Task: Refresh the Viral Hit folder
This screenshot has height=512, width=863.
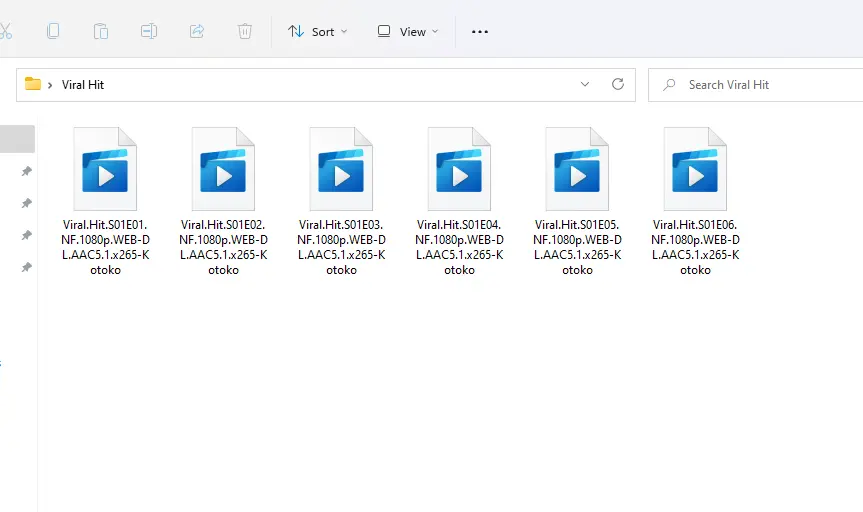Action: pos(618,84)
